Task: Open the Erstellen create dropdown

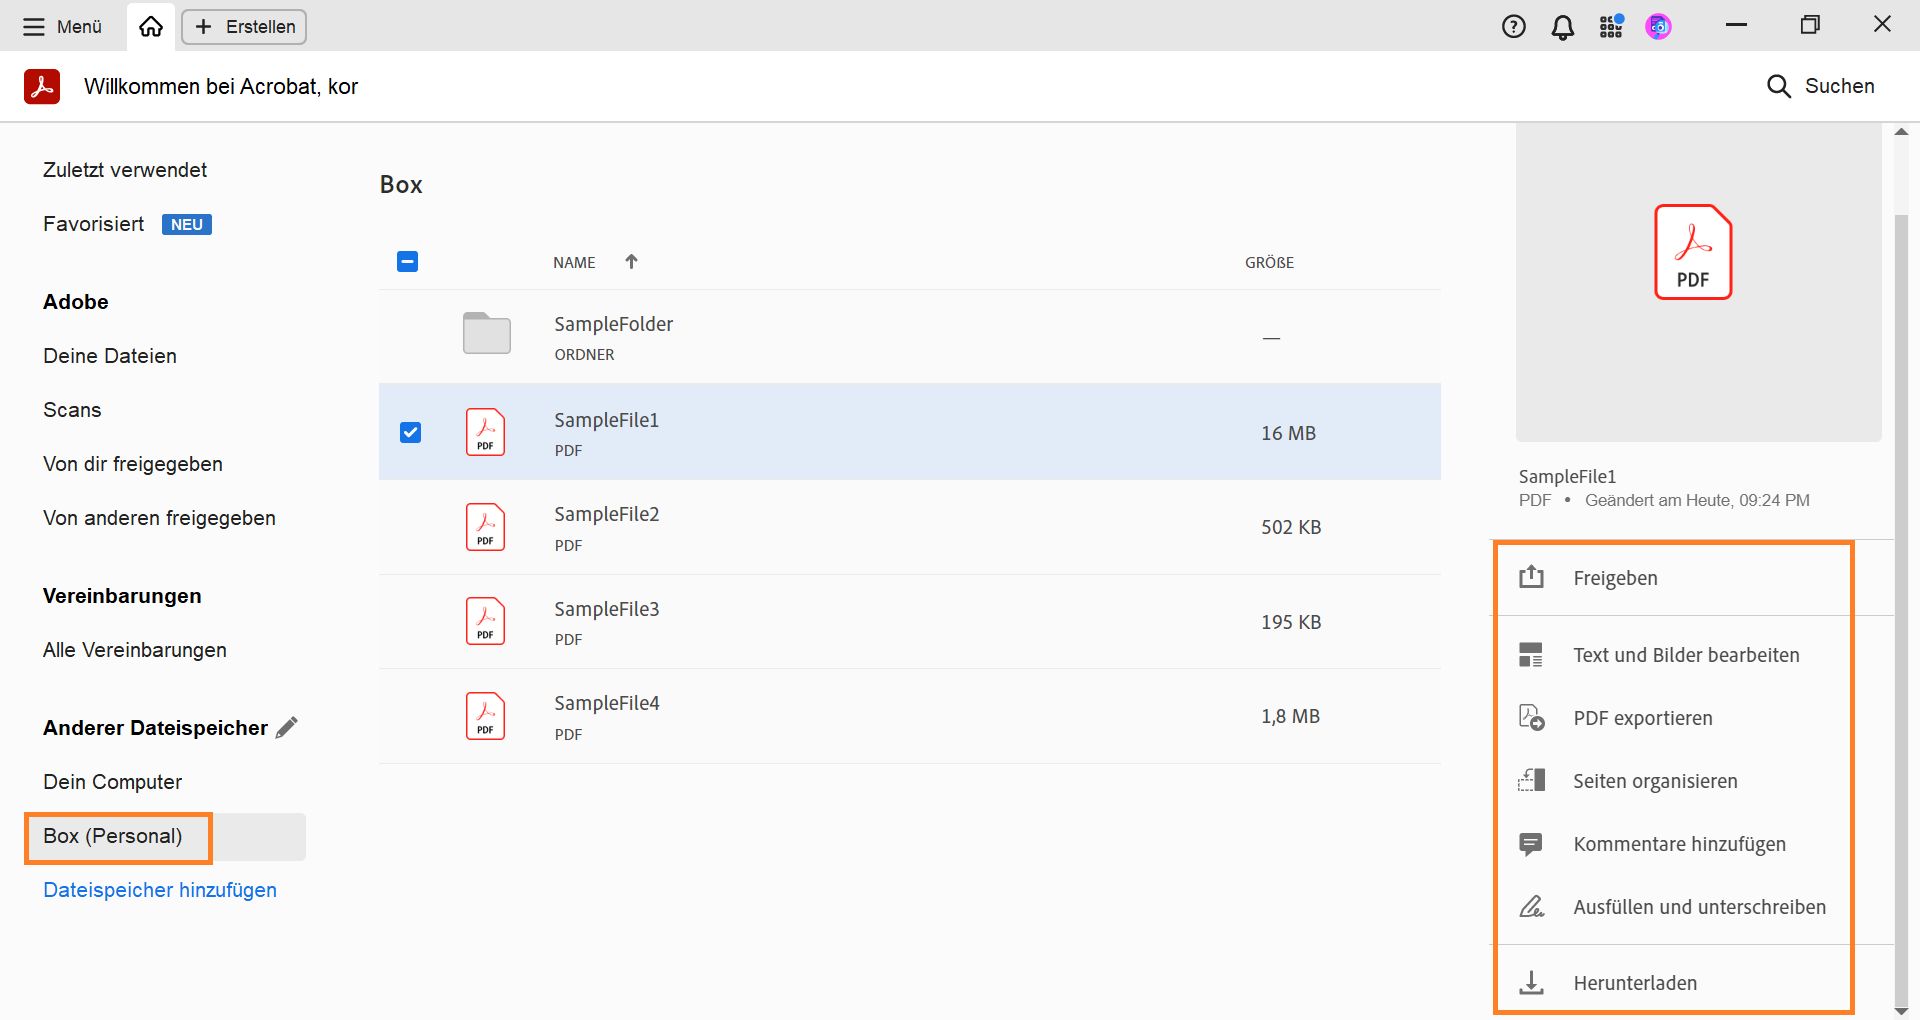Action: pyautogui.click(x=244, y=27)
